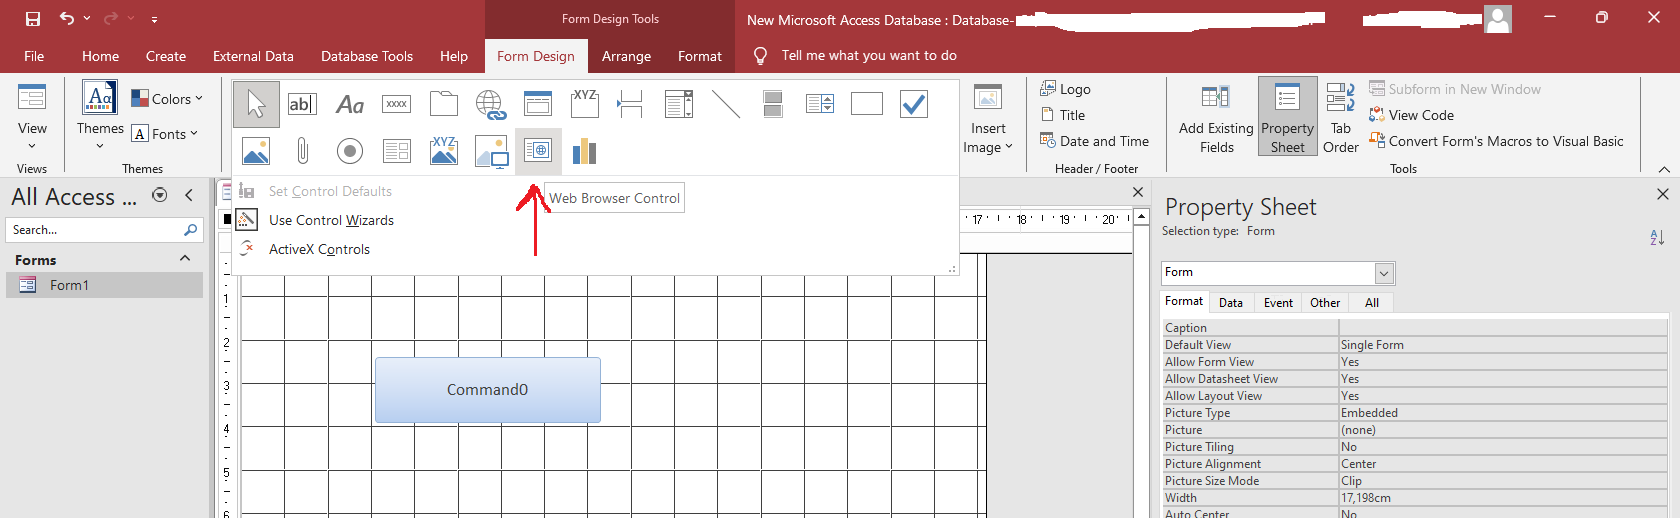Click the Add Existing Fields button

click(1216, 119)
